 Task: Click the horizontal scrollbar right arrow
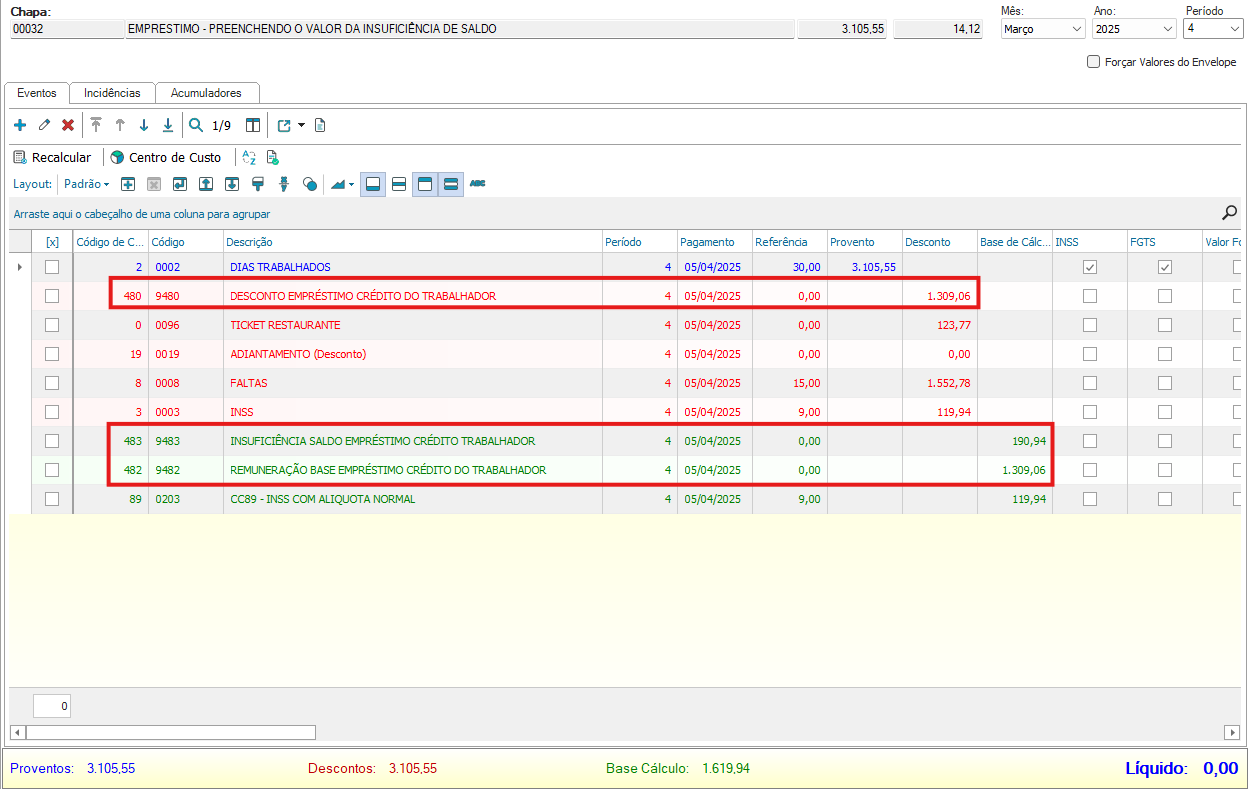pyautogui.click(x=1232, y=732)
